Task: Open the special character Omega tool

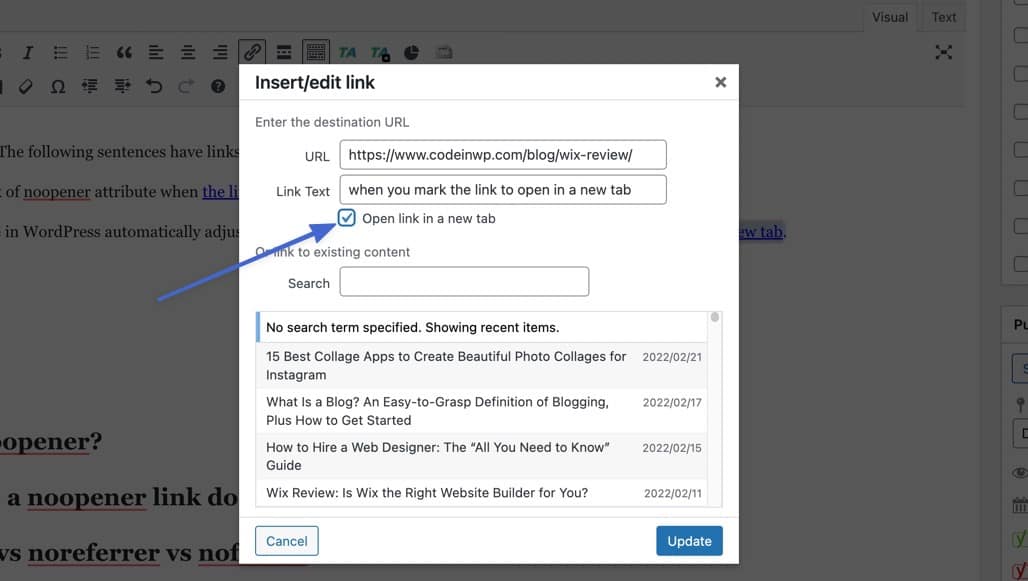Action: coord(58,87)
